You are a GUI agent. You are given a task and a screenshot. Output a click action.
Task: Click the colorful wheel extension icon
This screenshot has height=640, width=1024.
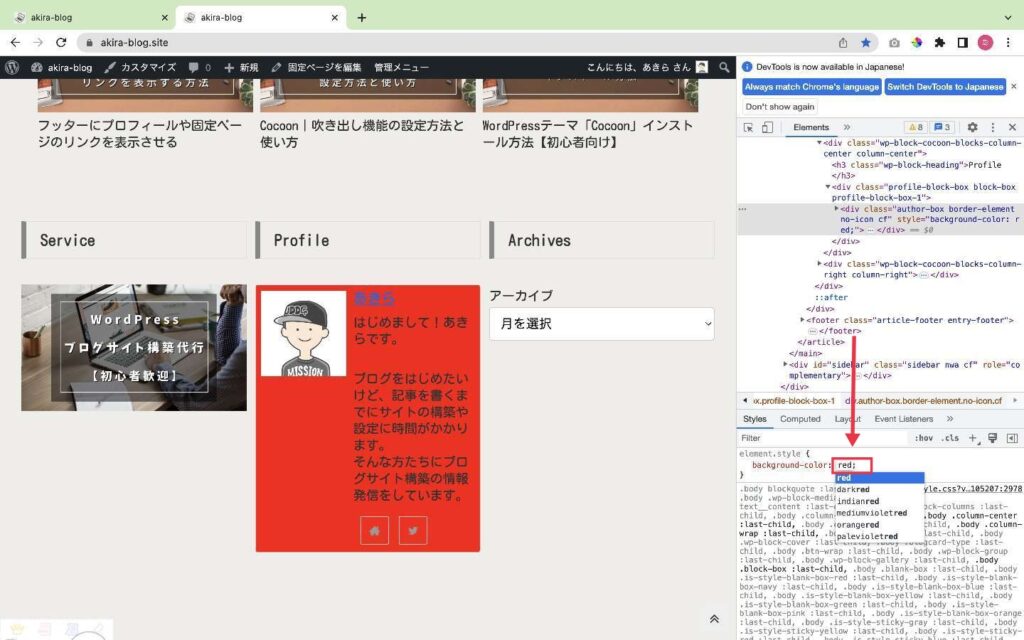[x=917, y=42]
